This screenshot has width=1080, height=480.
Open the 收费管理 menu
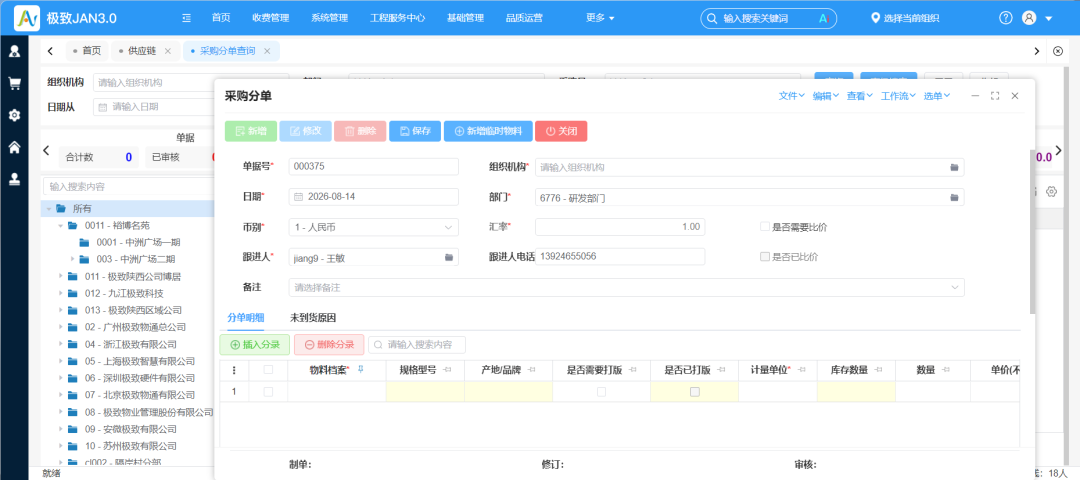click(271, 19)
